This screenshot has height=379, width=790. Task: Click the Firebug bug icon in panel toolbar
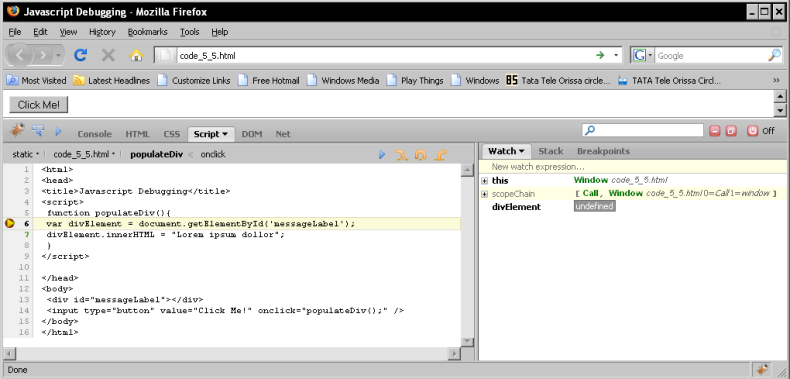click(x=17, y=132)
